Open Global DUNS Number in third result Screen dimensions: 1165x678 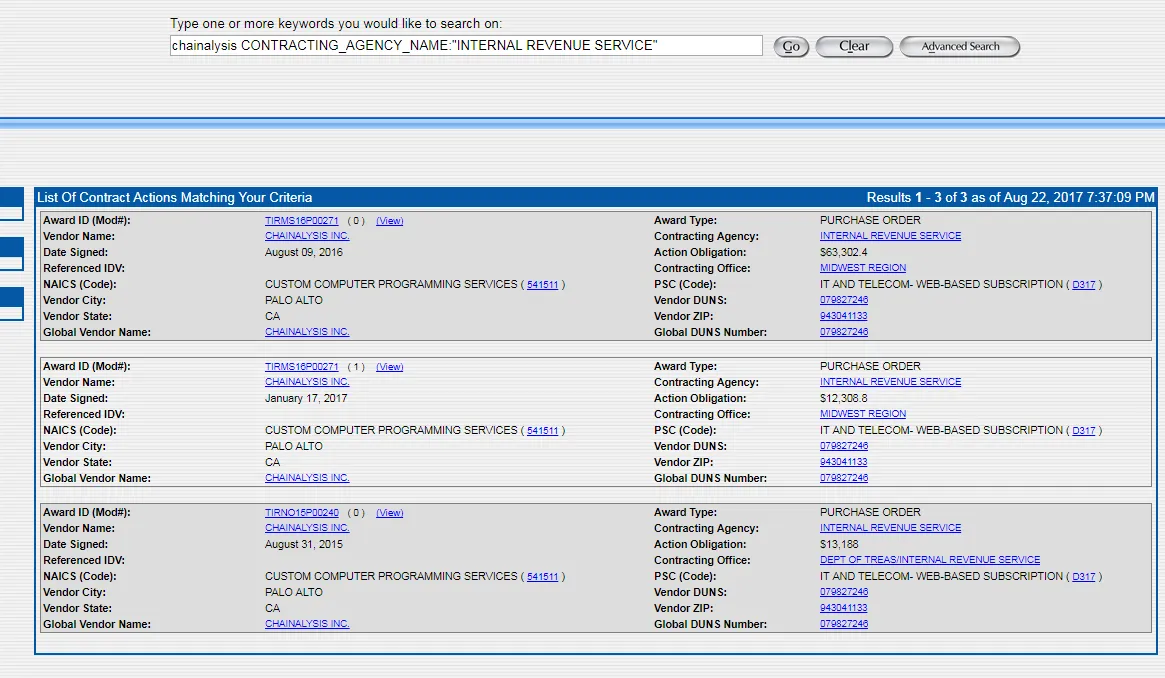click(844, 624)
